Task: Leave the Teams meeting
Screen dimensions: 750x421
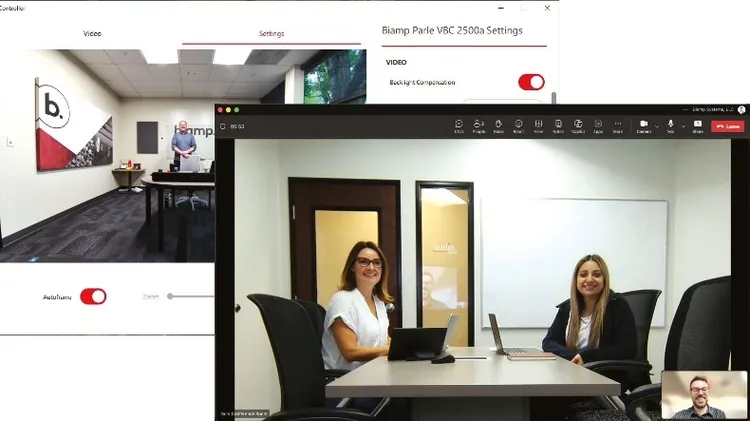Action: (728, 126)
